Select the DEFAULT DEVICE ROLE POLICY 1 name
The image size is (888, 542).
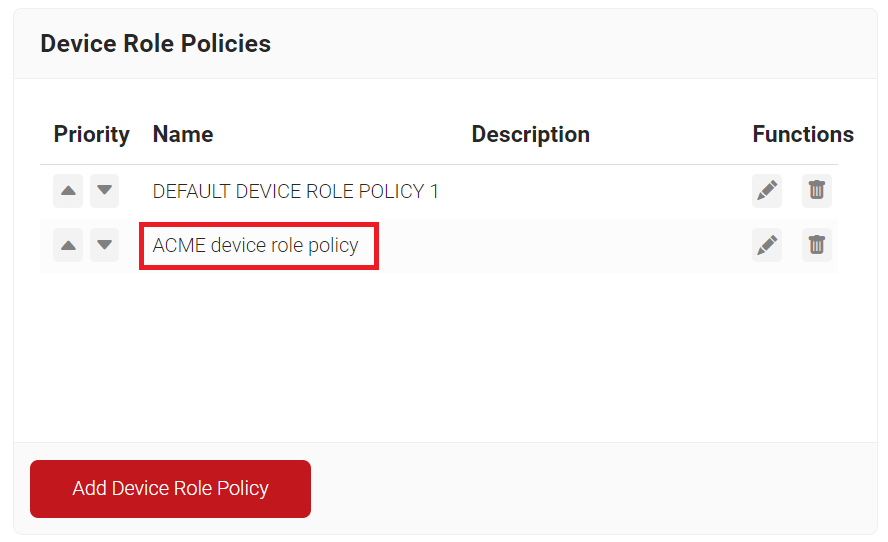(x=296, y=191)
